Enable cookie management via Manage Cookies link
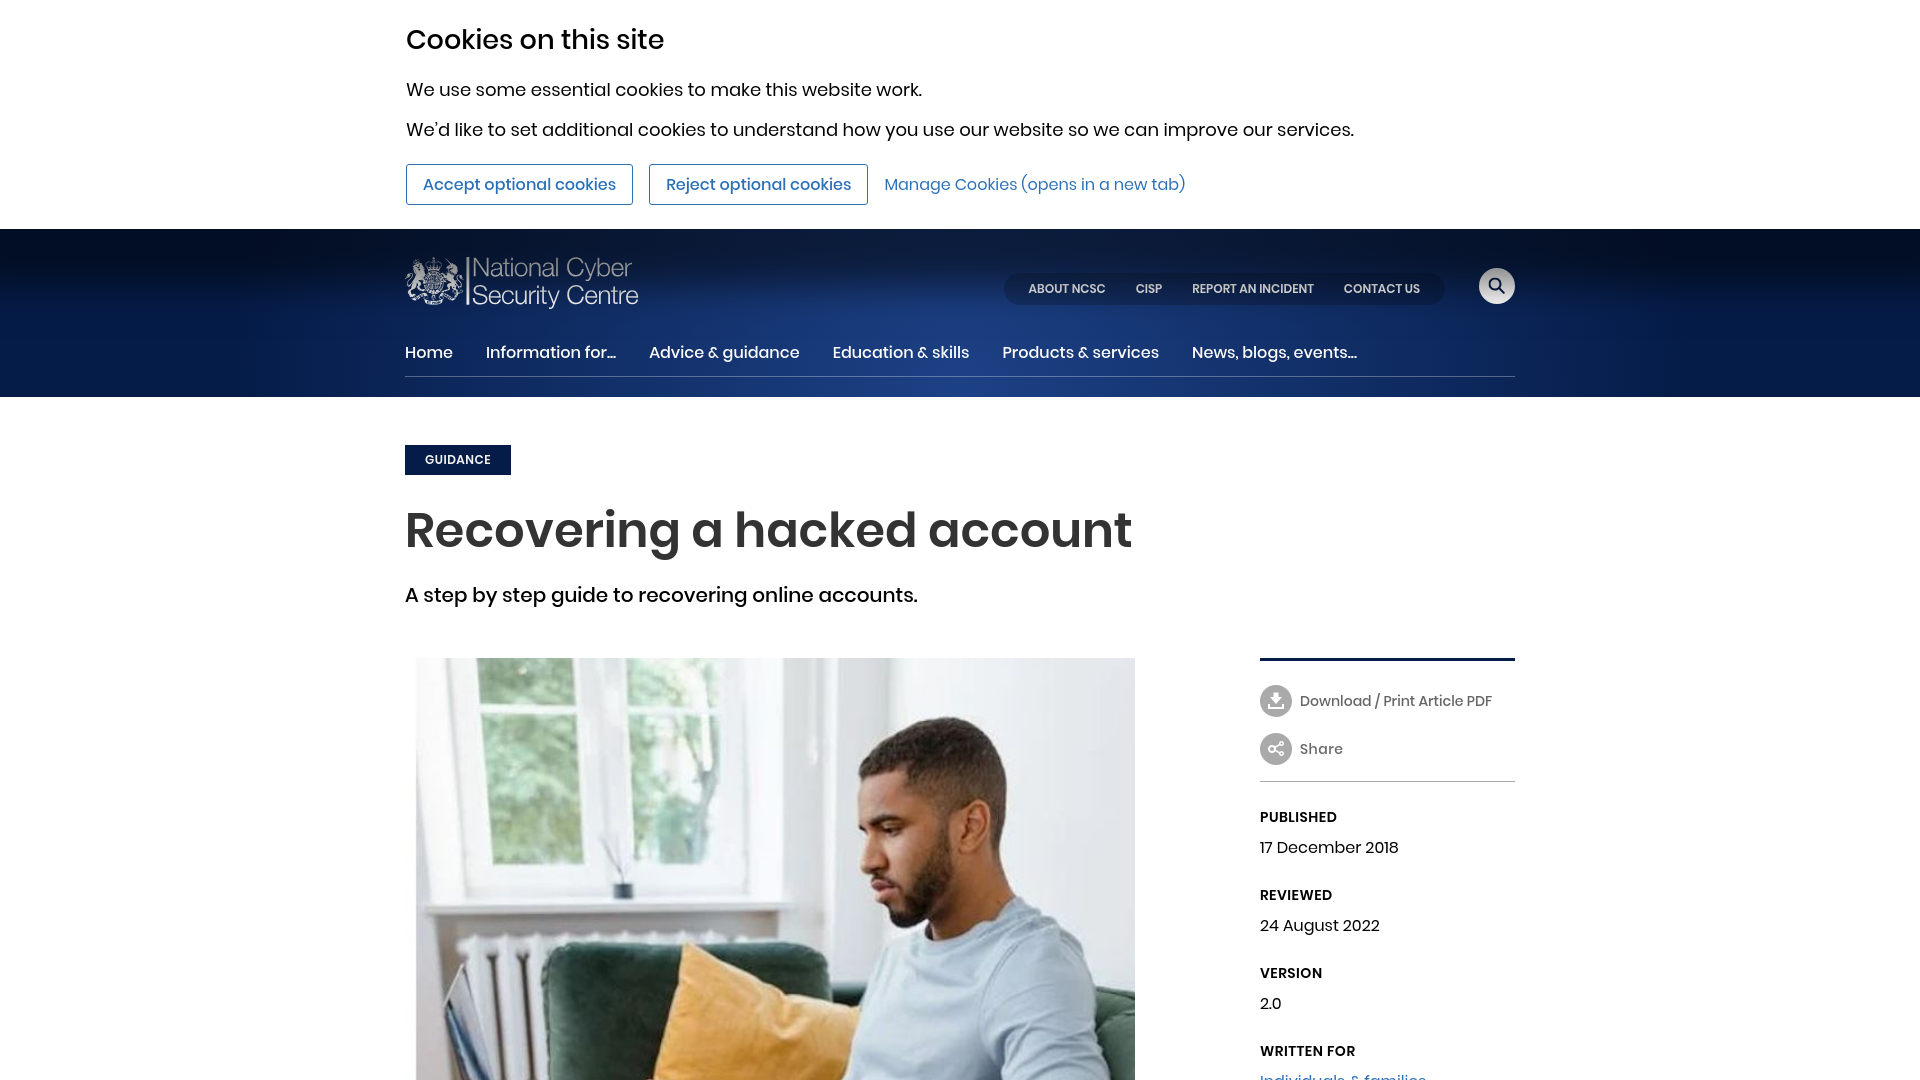 pyautogui.click(x=1033, y=183)
